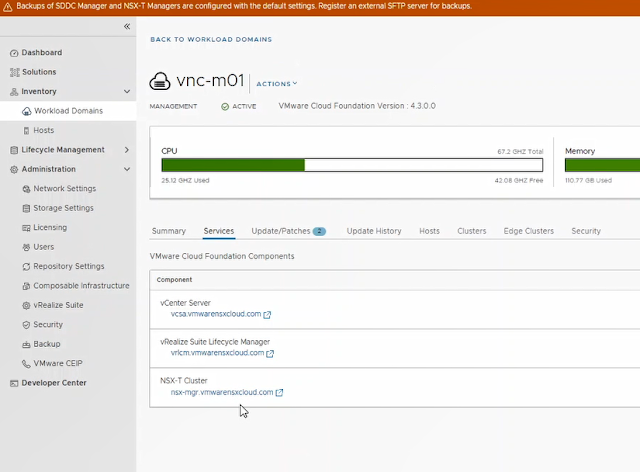Click the ACTIVE status indicator
Image resolution: width=640 pixels, height=472 pixels.
tap(239, 107)
